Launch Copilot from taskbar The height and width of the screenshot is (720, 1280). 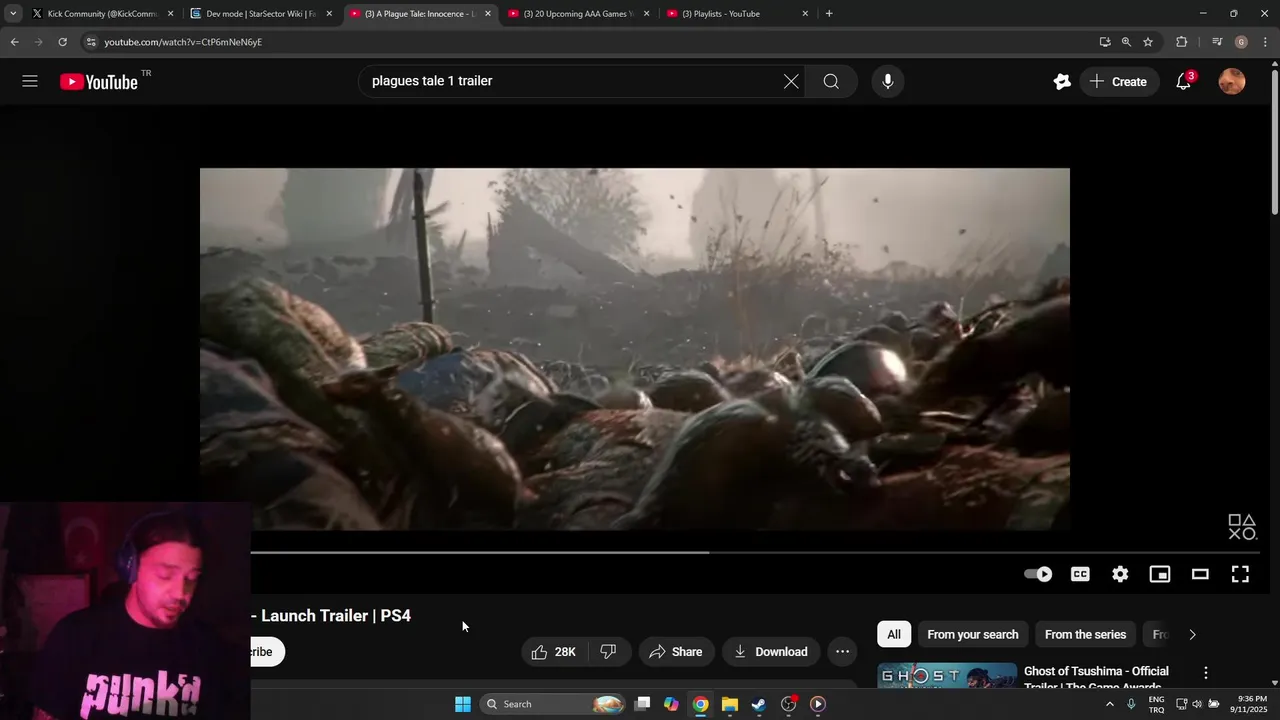click(x=671, y=704)
